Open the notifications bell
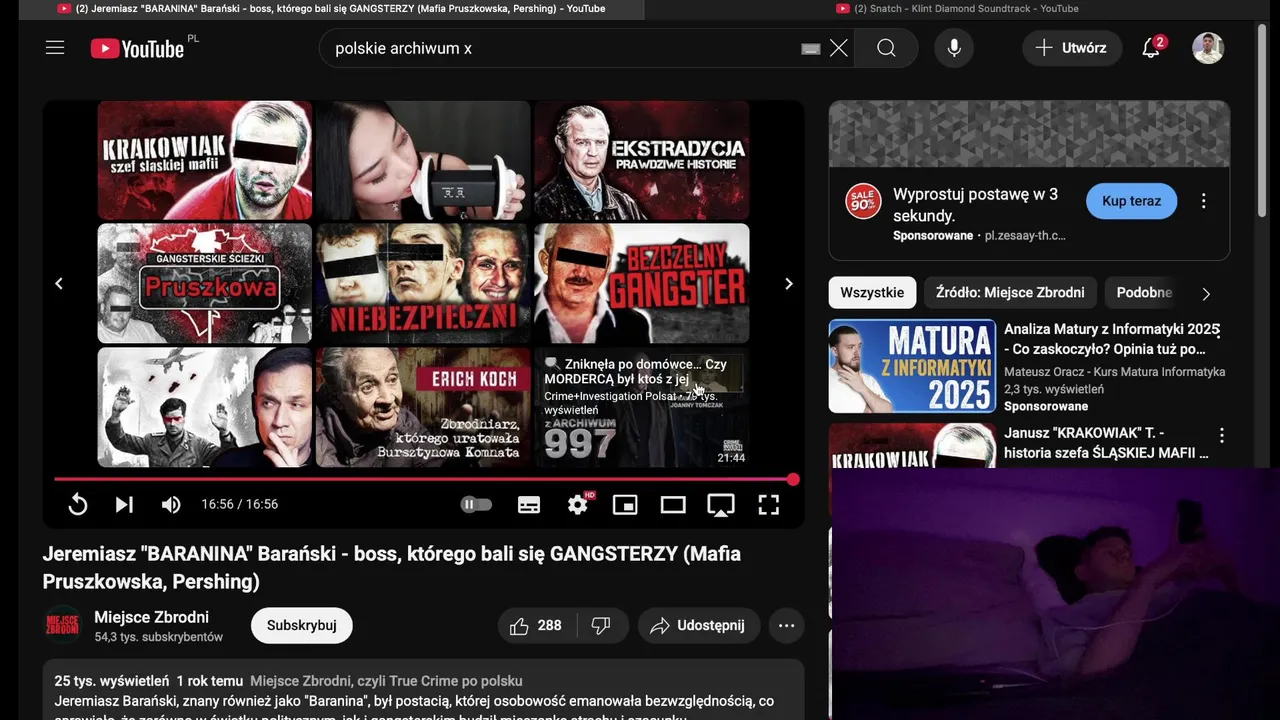This screenshot has height=720, width=1280. click(1152, 47)
